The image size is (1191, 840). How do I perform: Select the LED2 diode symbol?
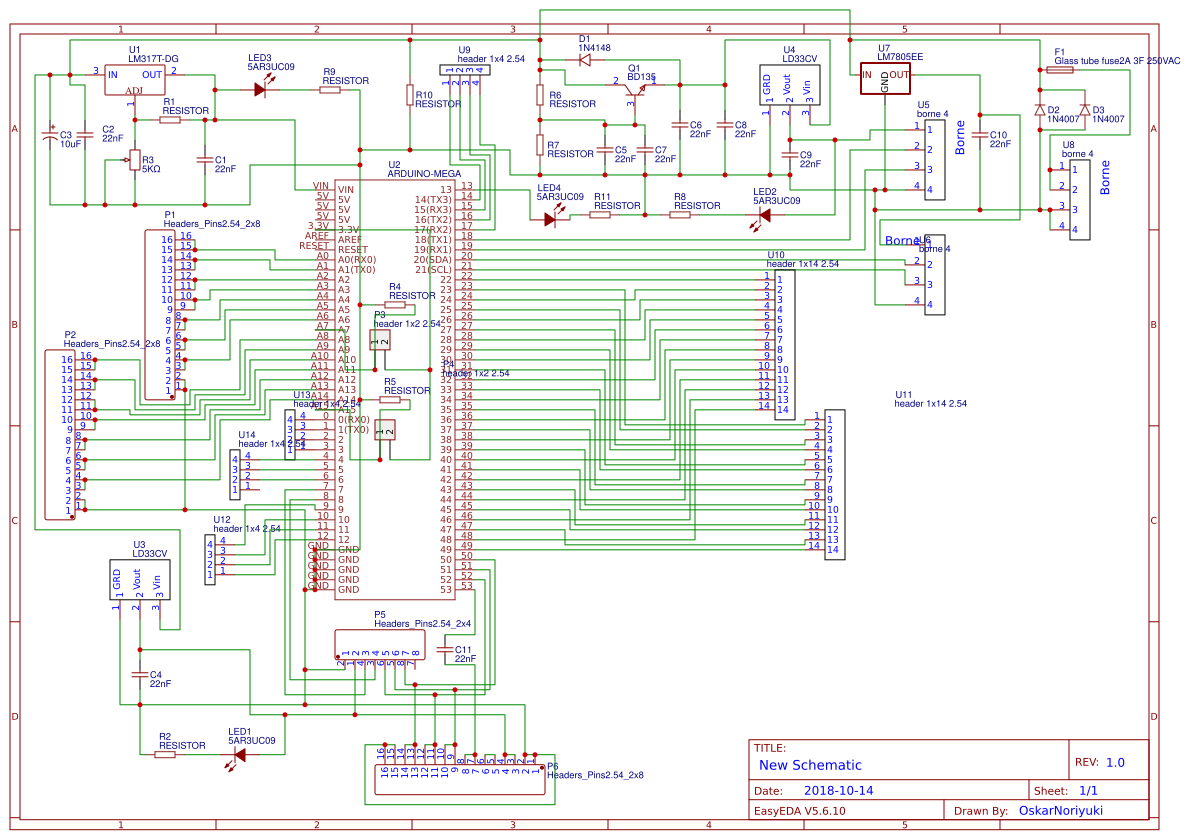tap(762, 218)
